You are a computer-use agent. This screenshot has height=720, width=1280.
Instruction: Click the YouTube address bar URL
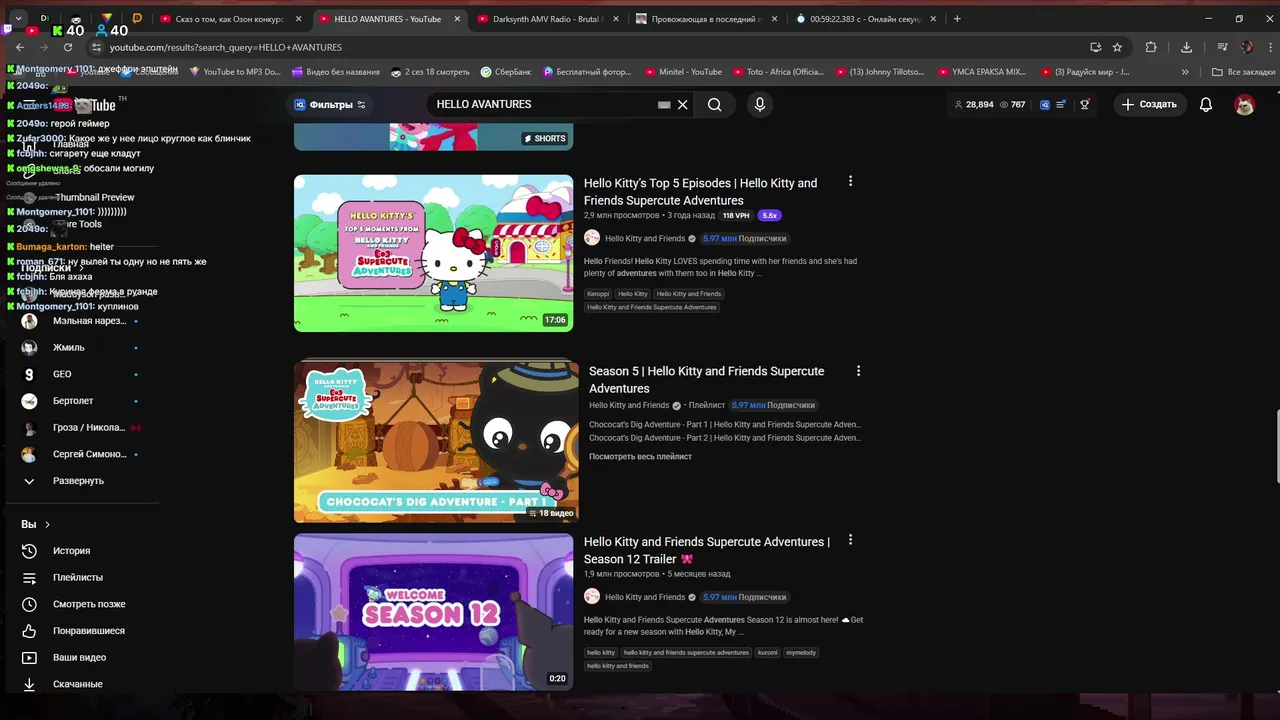226,47
